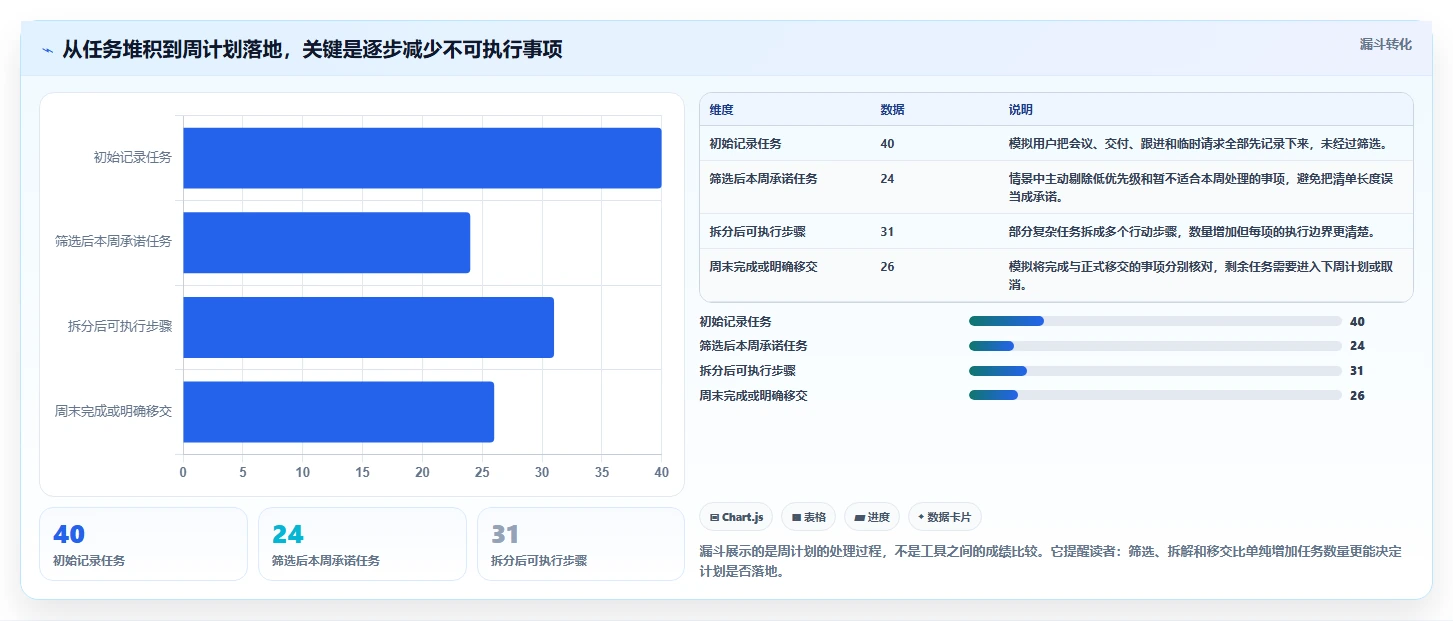Screen dimensions: 1453x621
Task: Click description starting 部分复杂任务拆成
Action: (1192, 231)
